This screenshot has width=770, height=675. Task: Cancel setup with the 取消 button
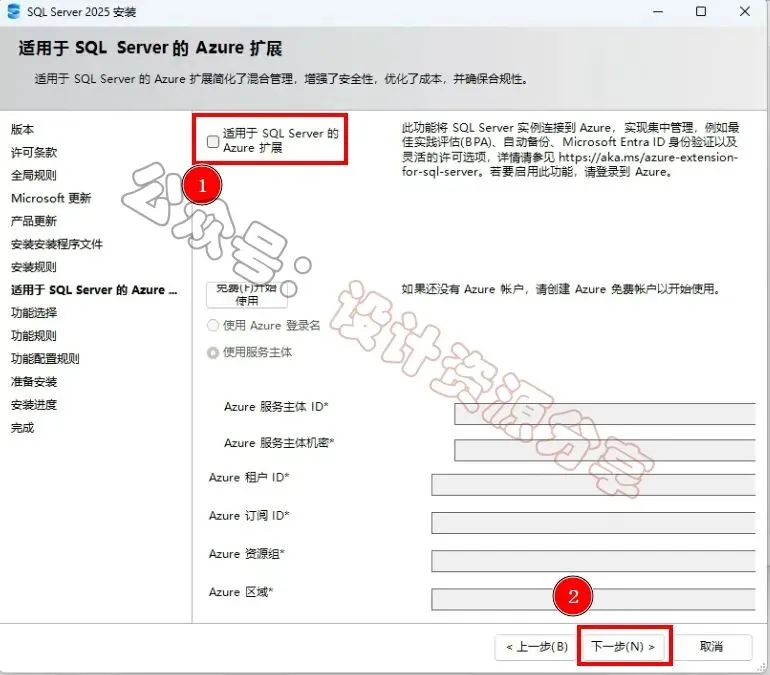(x=712, y=647)
